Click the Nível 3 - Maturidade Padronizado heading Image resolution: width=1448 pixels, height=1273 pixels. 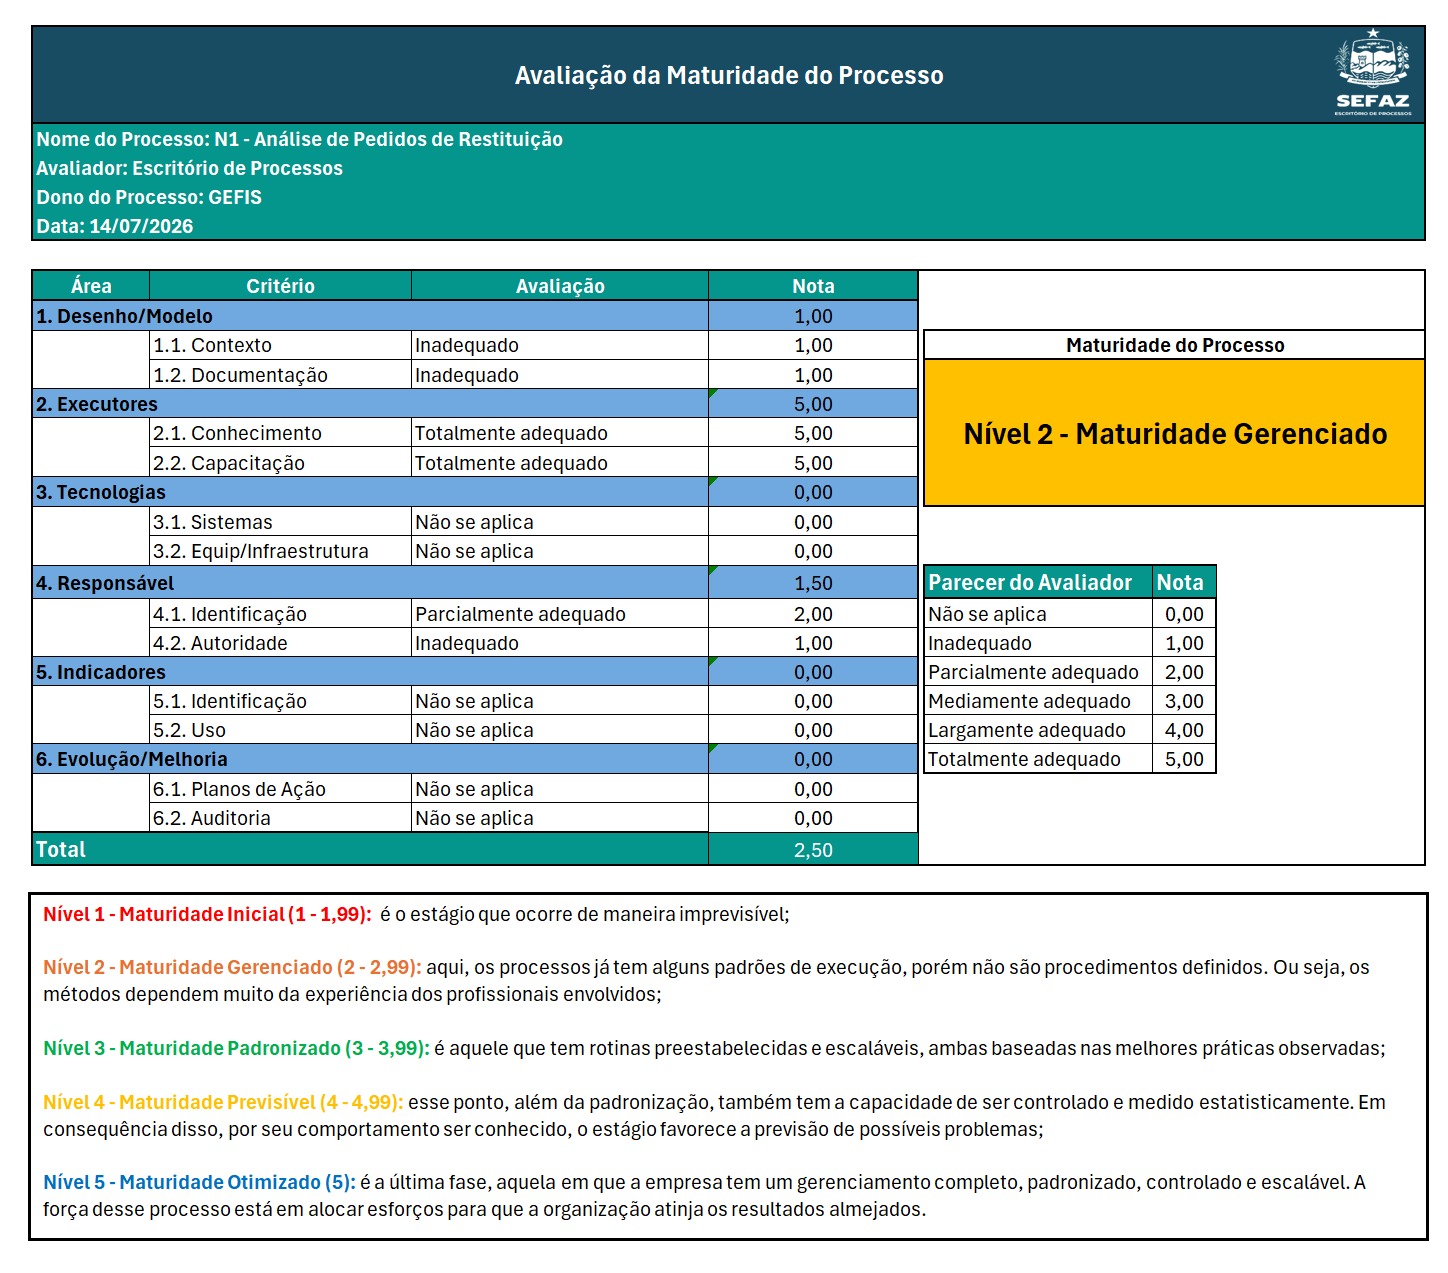point(236,1048)
